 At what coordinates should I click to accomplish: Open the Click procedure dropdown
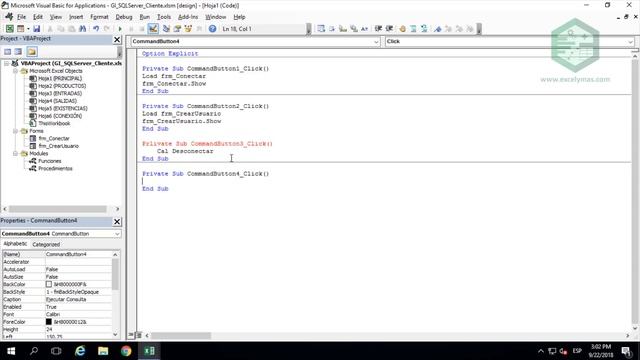point(630,42)
